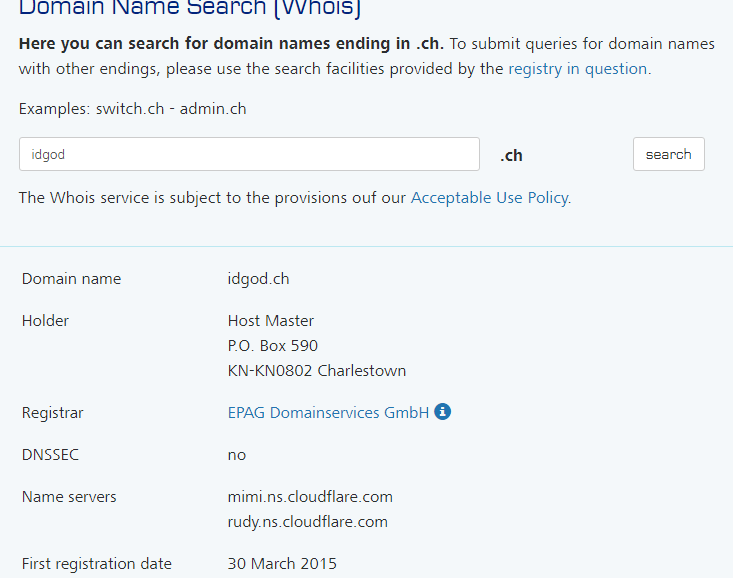Click the admin.ch example text
The image size is (733, 578).
pyautogui.click(x=213, y=109)
